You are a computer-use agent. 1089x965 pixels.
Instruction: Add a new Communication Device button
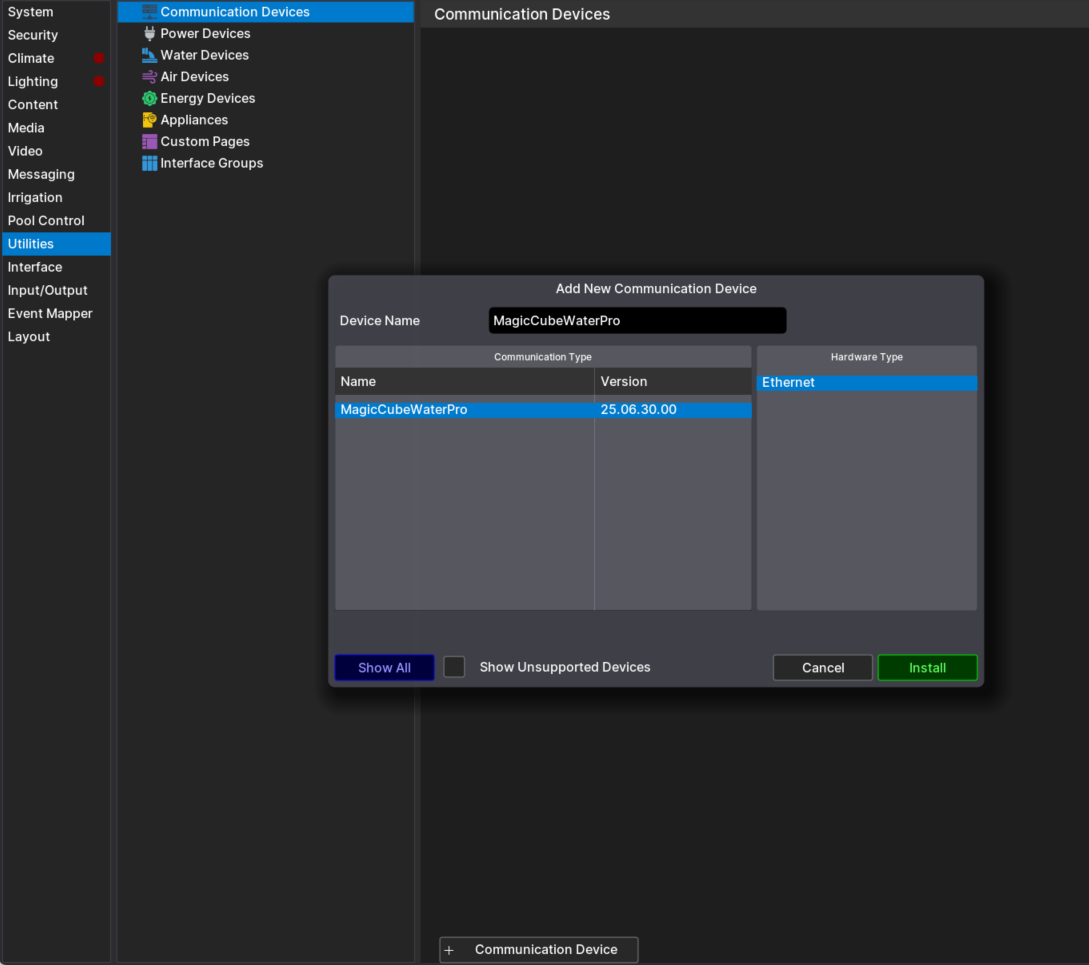pos(538,950)
